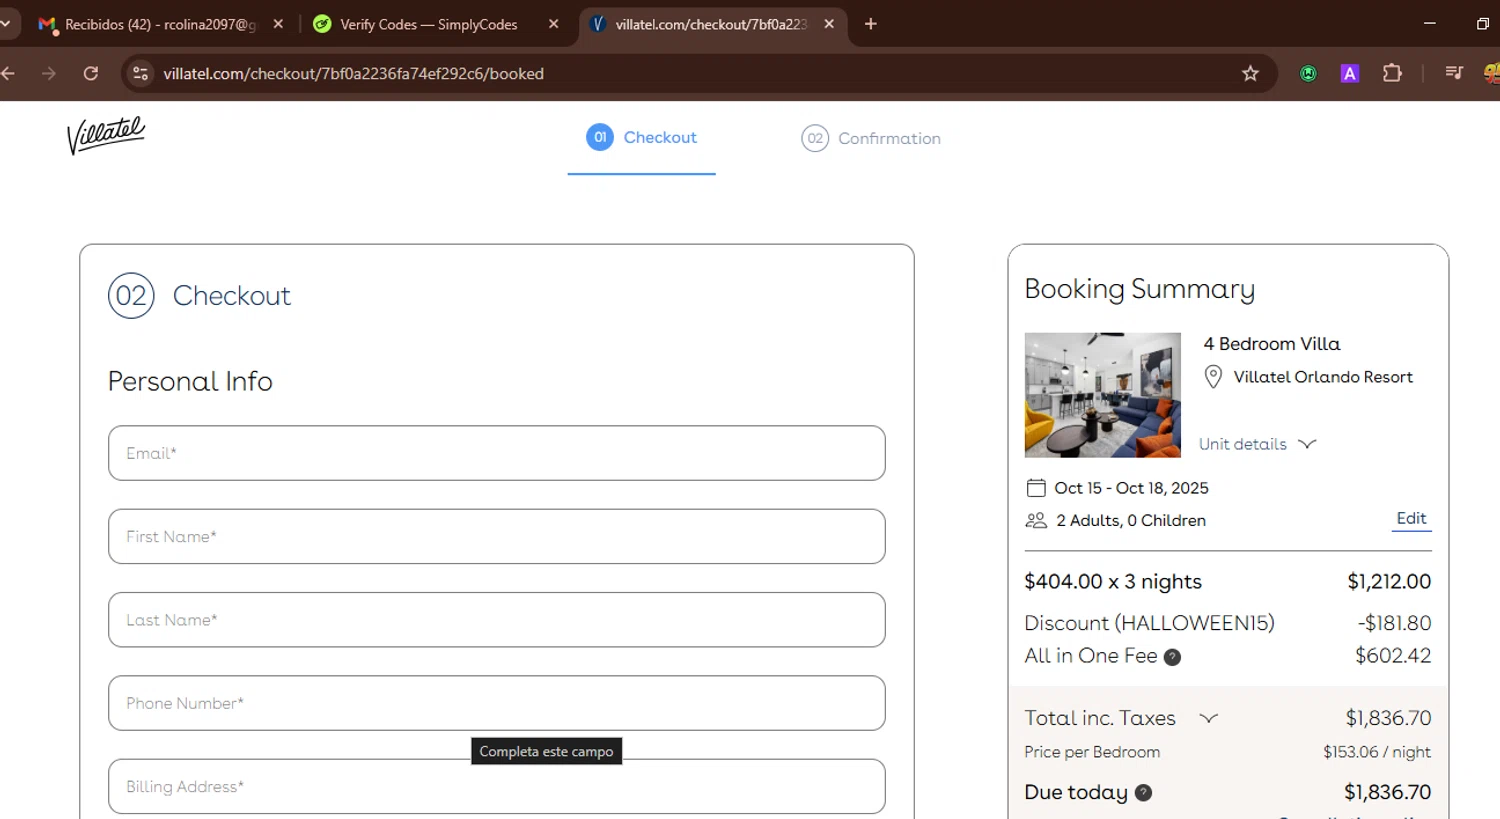Bookmark this page with the star icon
The image size is (1500, 819).
pyautogui.click(x=1250, y=73)
